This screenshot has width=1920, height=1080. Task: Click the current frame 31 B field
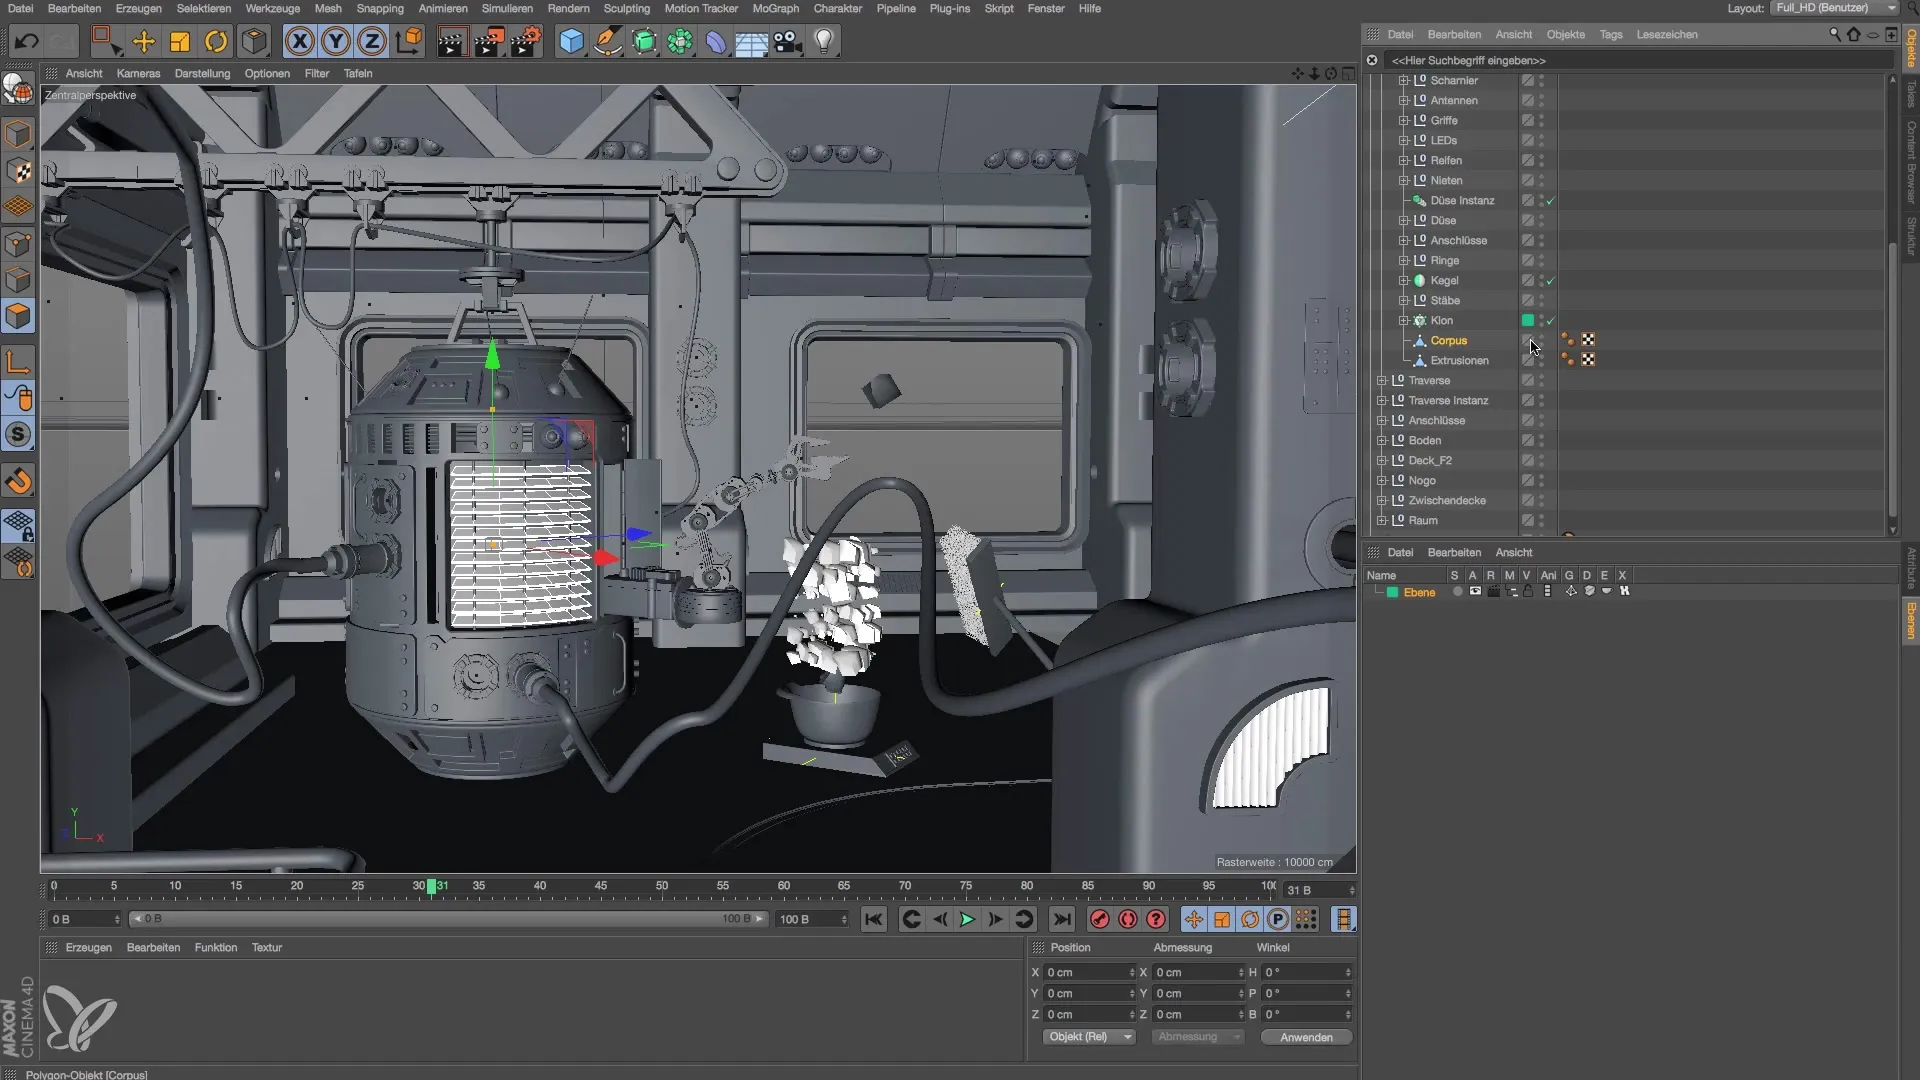(1318, 890)
